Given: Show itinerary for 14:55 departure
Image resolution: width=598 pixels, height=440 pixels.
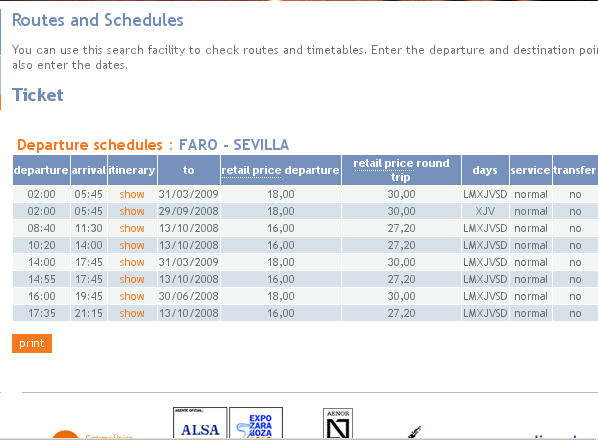Looking at the screenshot, I should (x=132, y=279).
